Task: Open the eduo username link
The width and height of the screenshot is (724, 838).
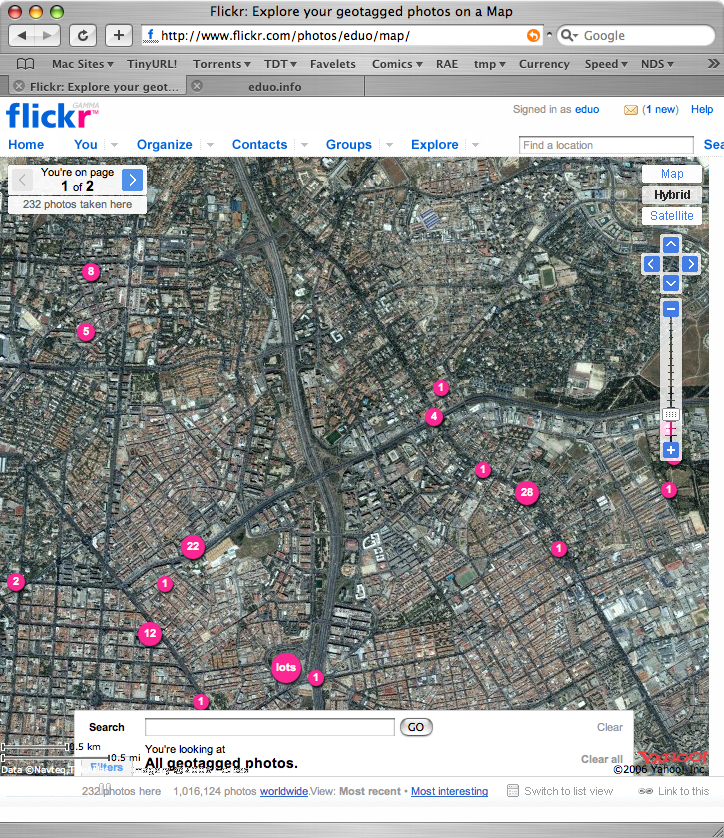Action: 587,110
